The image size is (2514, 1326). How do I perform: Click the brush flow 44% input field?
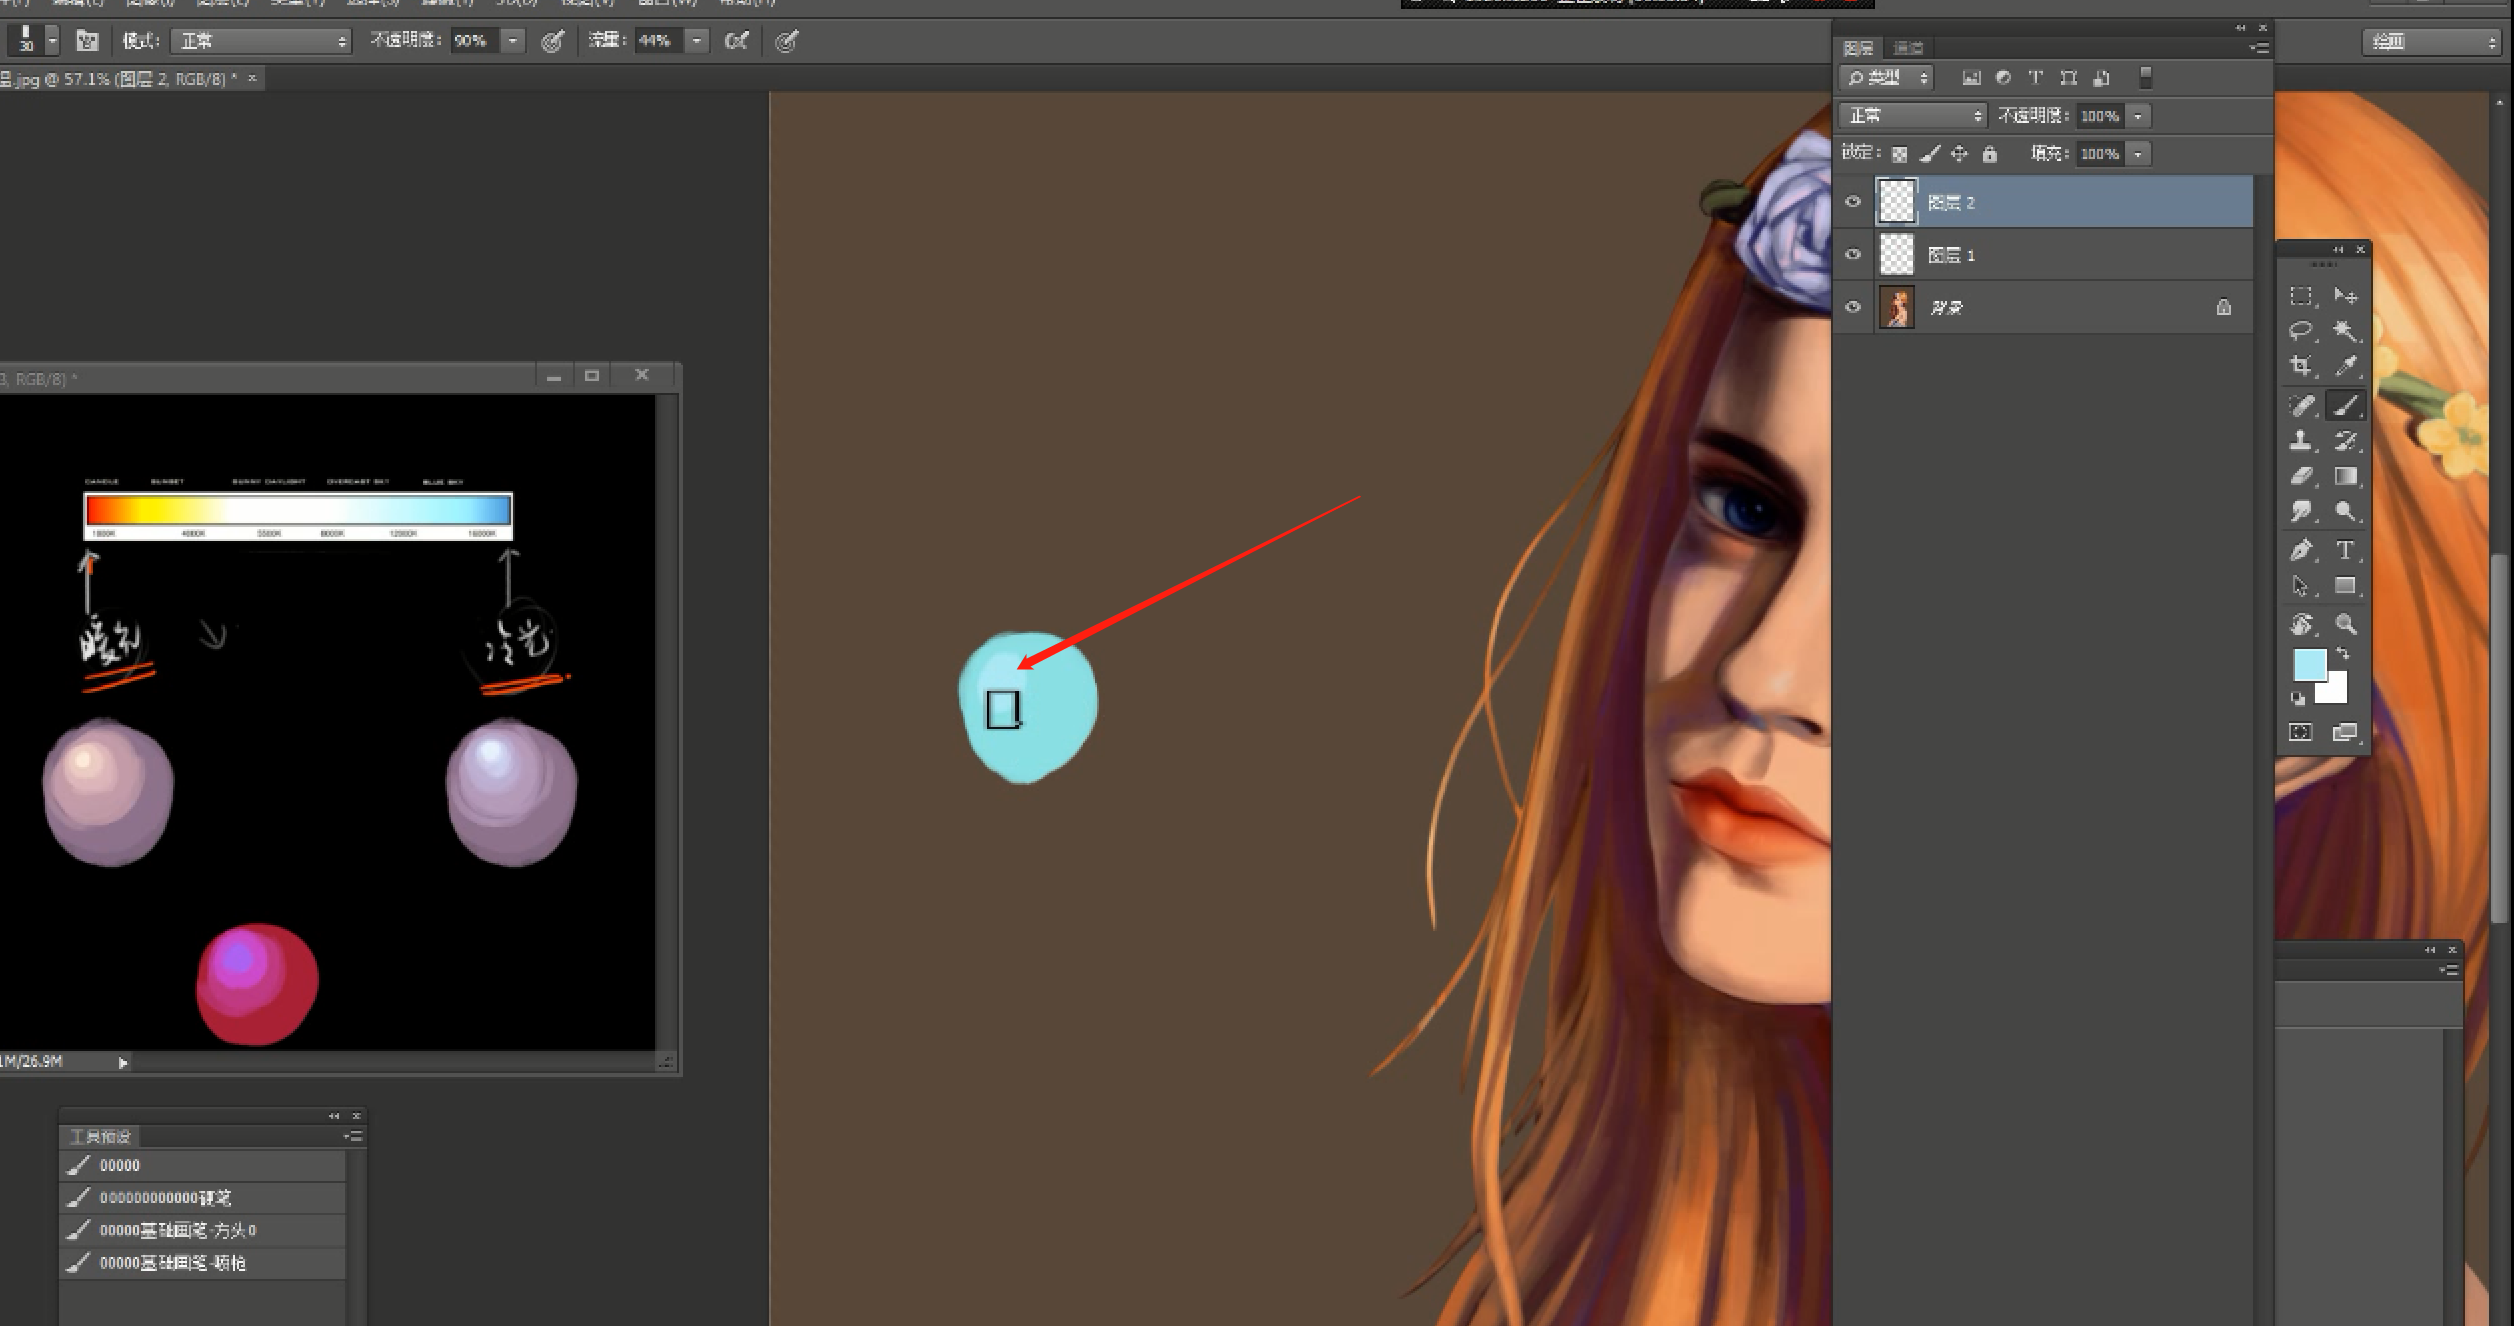(x=659, y=41)
